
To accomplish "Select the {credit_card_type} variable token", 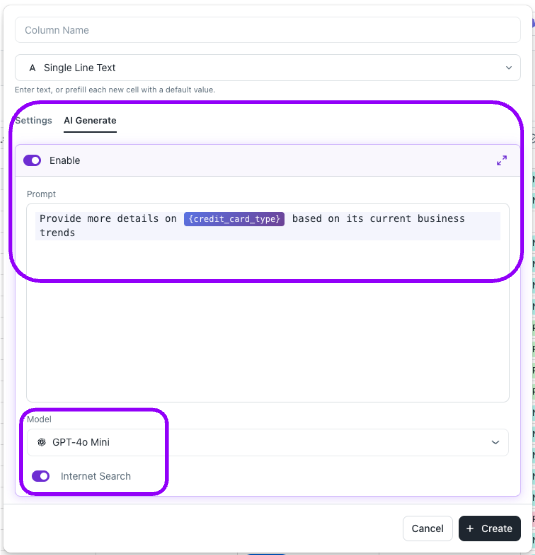I will [234, 219].
